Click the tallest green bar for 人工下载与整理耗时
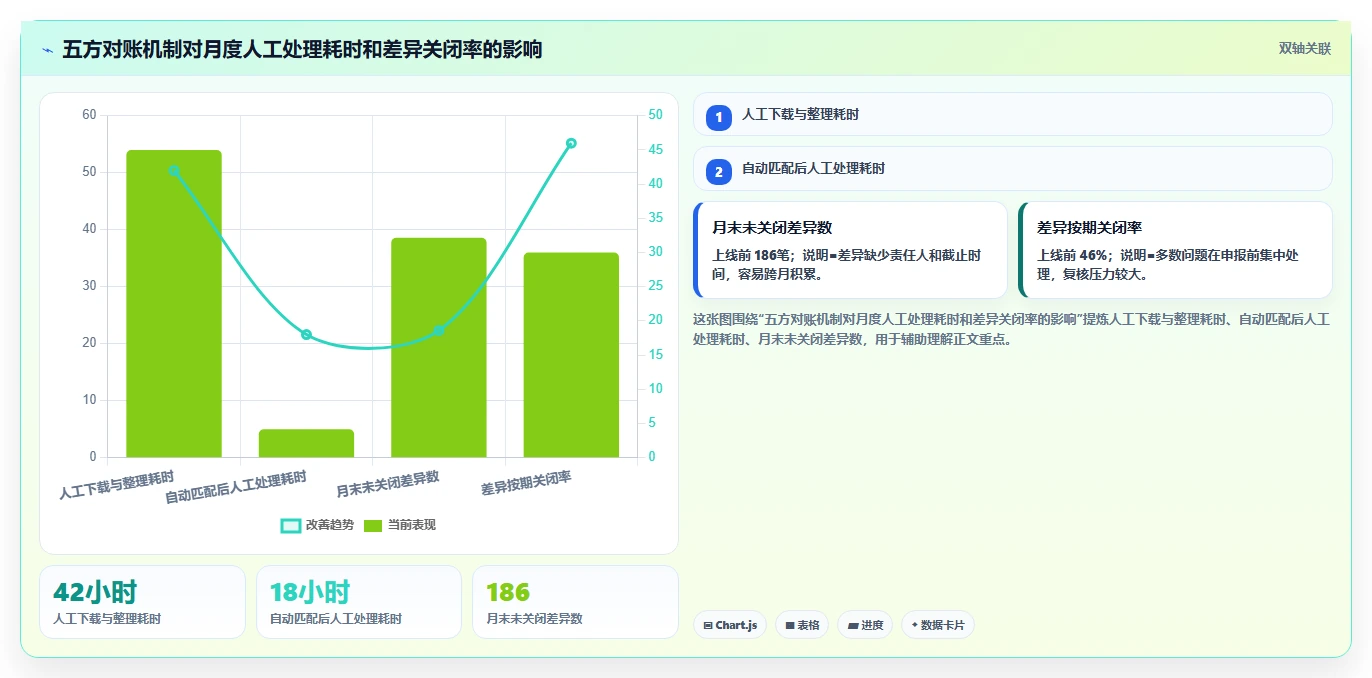1372x678 pixels. click(174, 304)
